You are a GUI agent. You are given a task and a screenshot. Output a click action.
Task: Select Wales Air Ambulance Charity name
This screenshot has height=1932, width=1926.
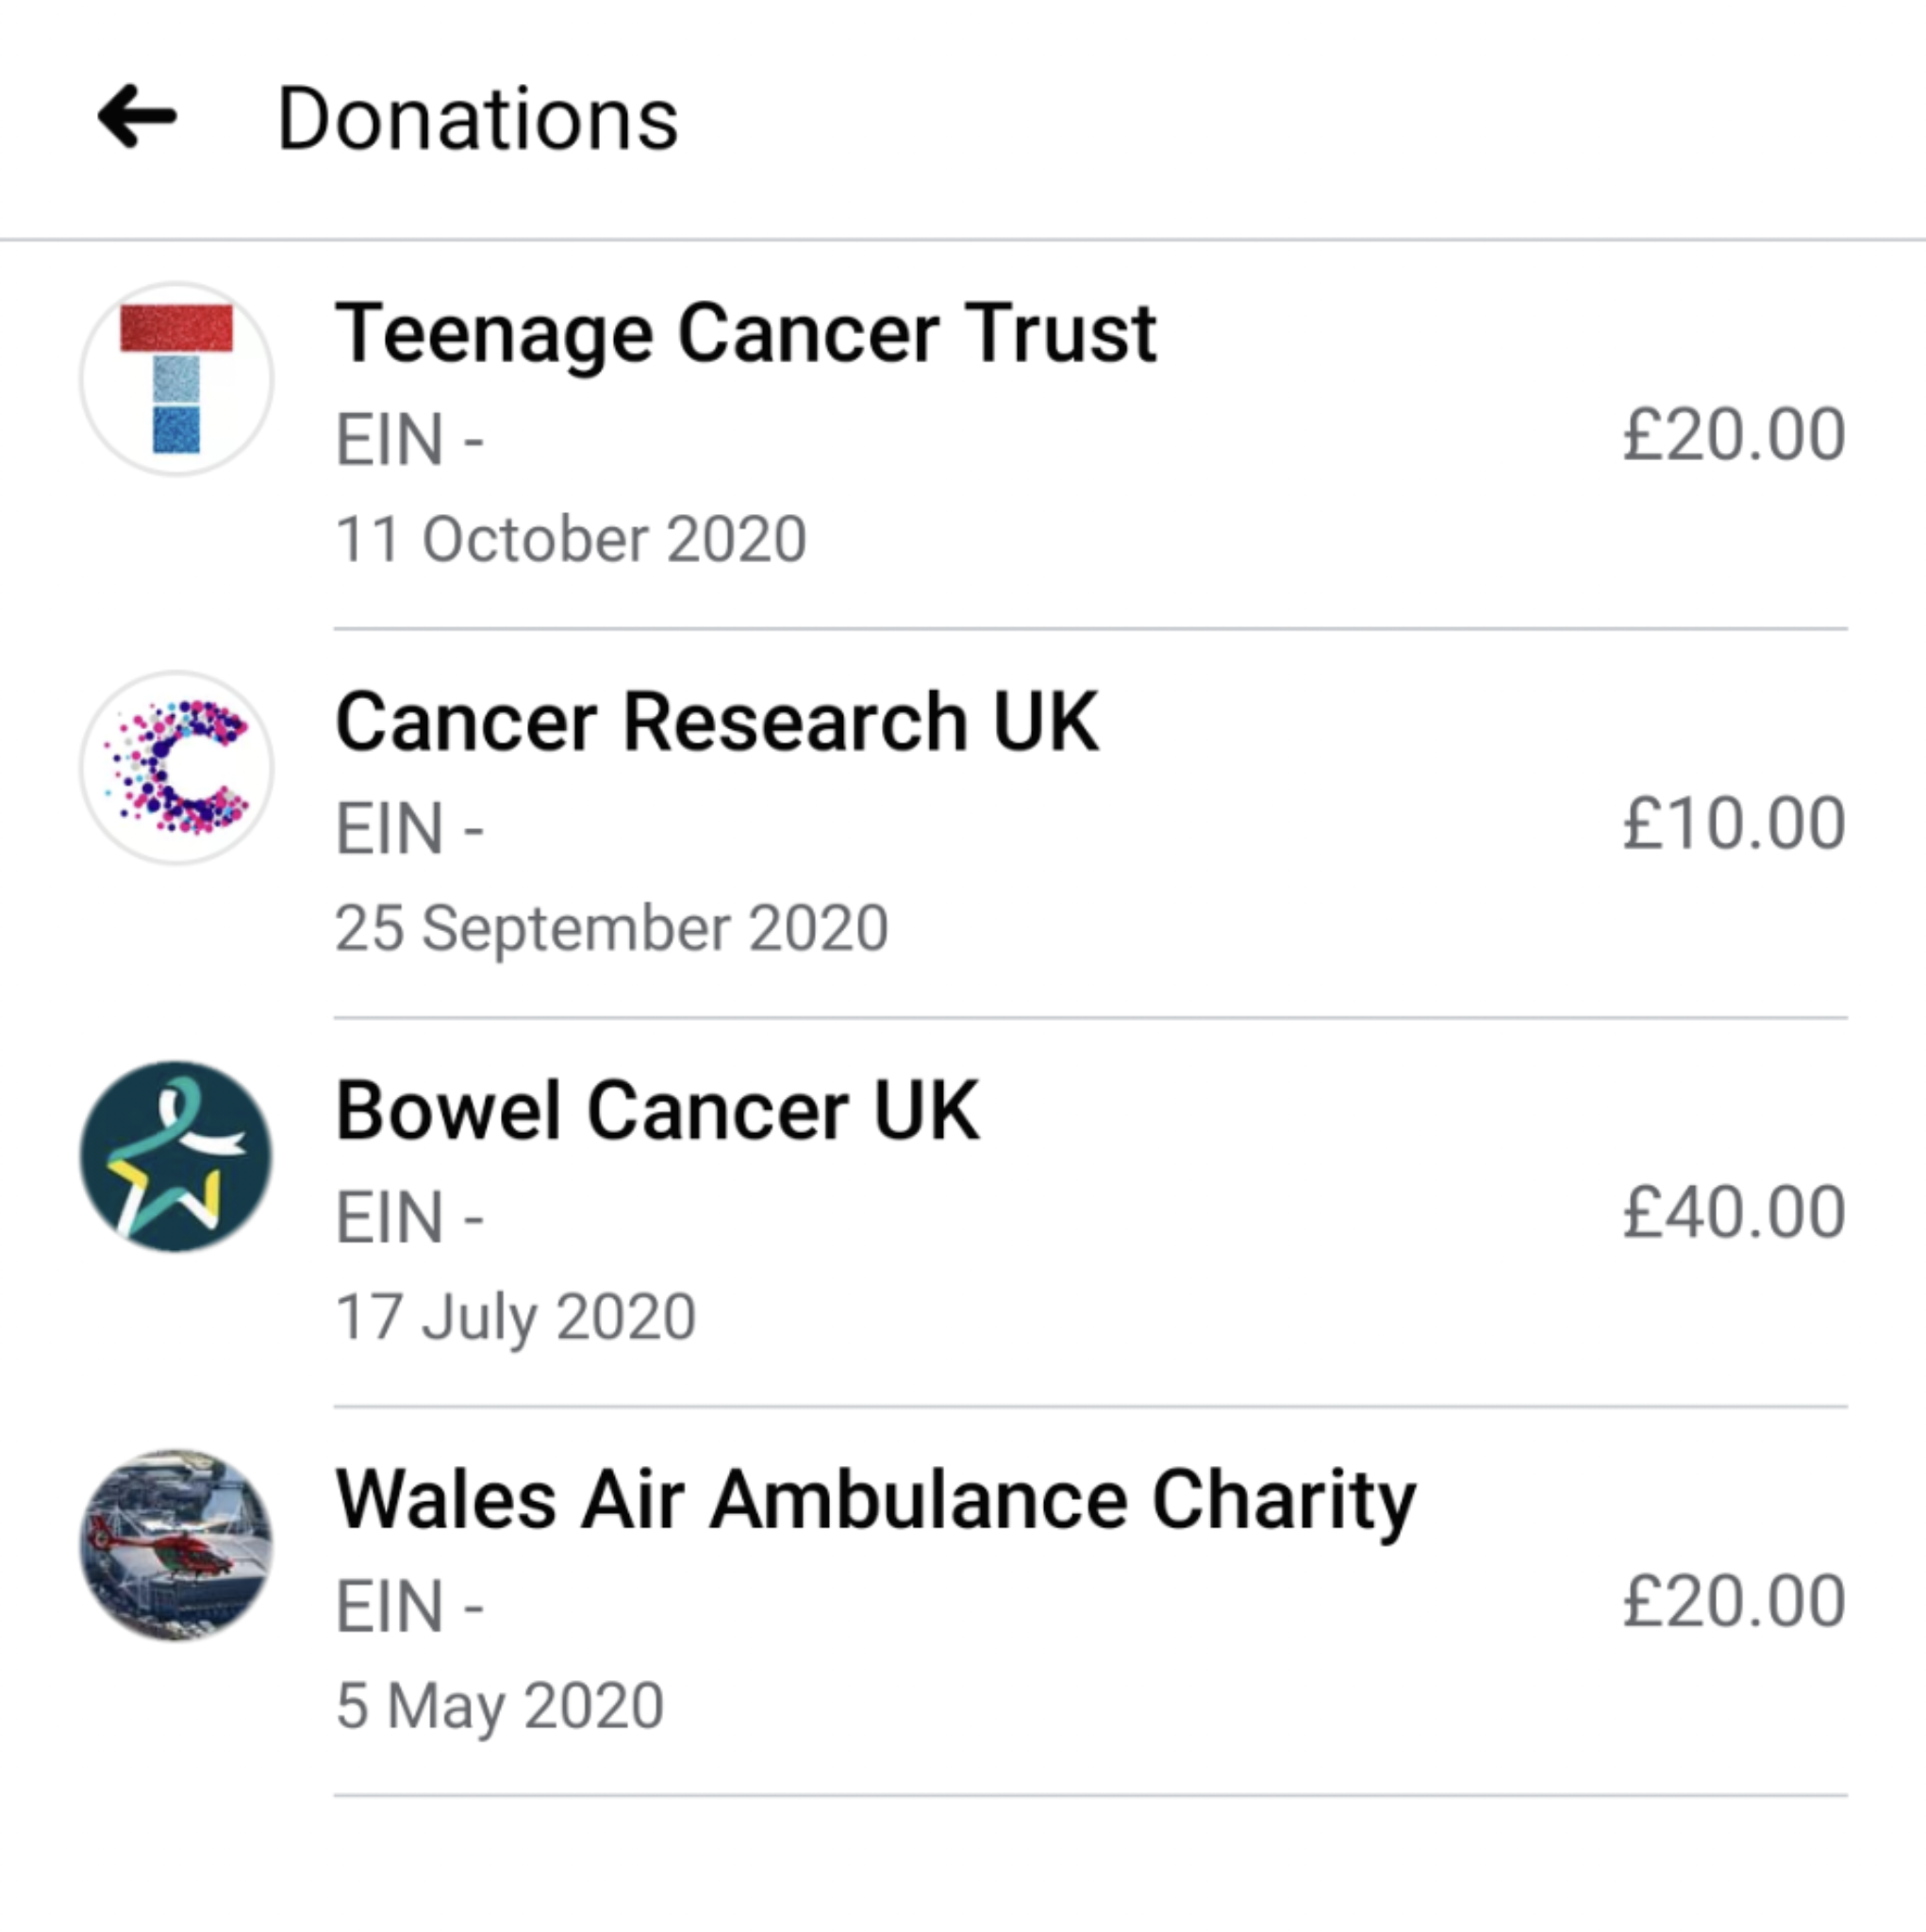click(x=875, y=1499)
